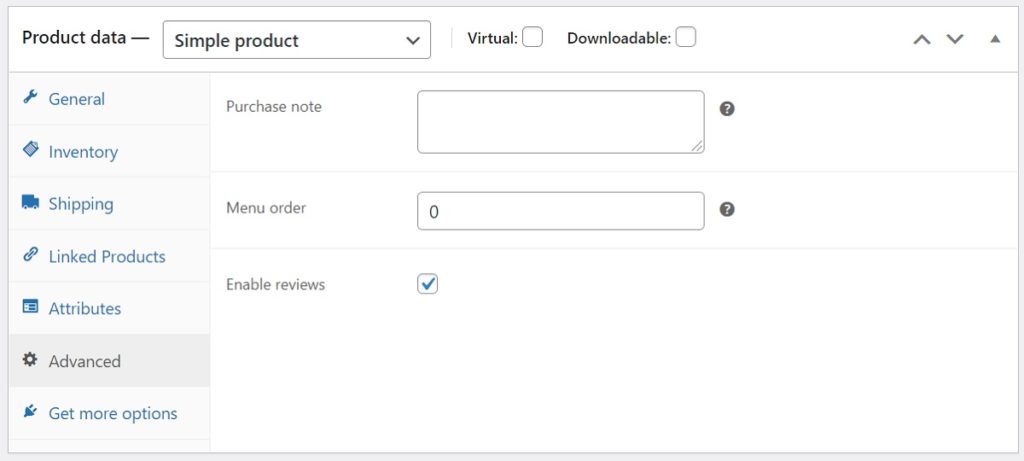Focus the Menu order field
The width and height of the screenshot is (1024, 461).
click(560, 211)
